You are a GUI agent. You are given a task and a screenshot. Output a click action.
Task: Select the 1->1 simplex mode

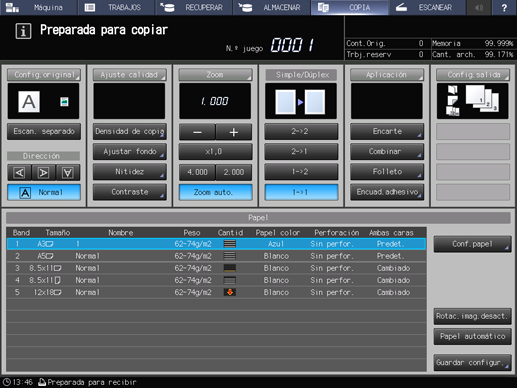tap(301, 192)
